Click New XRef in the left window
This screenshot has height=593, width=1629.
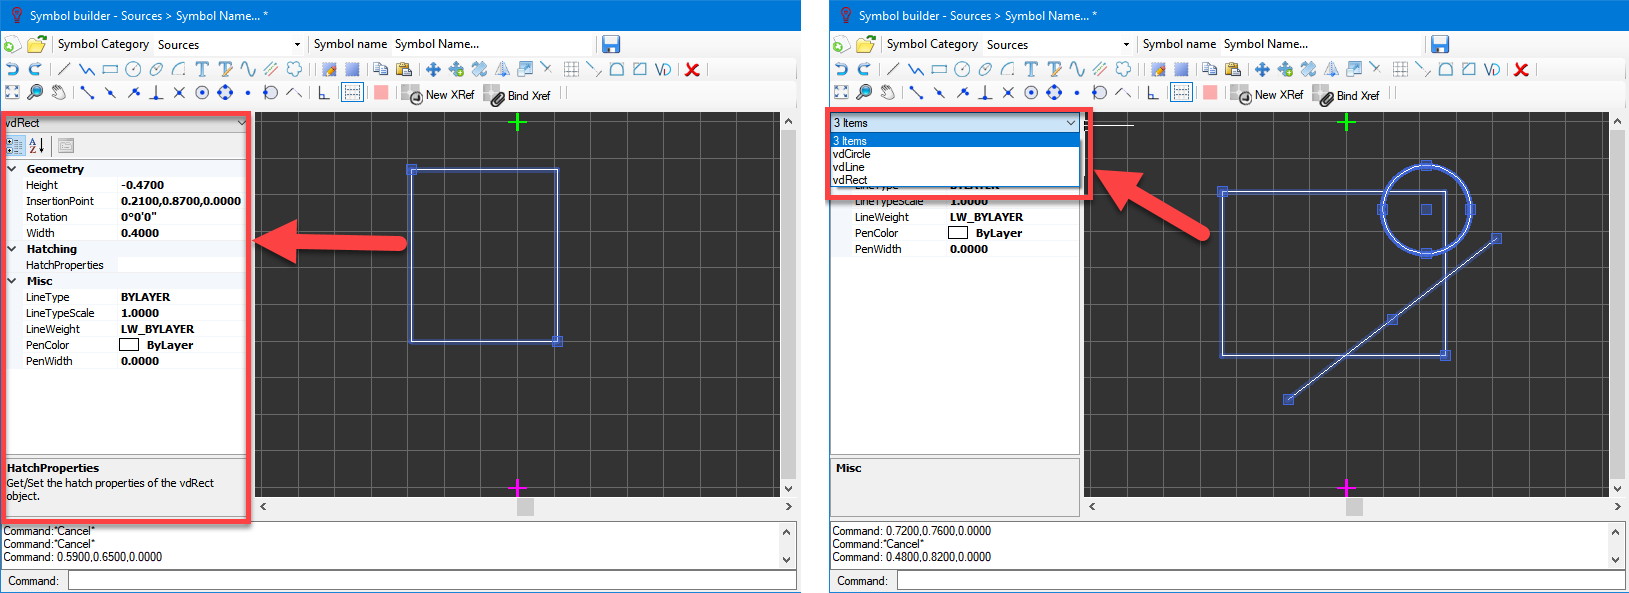coord(438,94)
